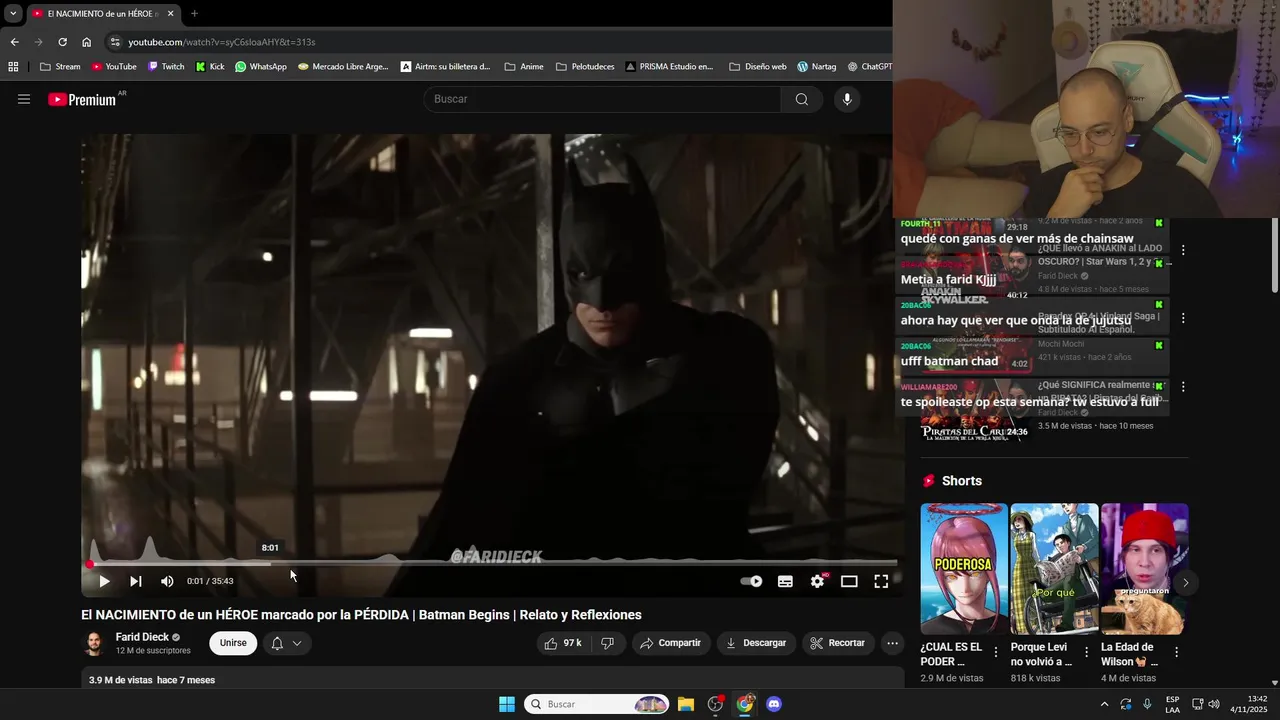Open the YouTube bookmark
Viewport: 1280px width, 720px height.
pyautogui.click(x=114, y=67)
